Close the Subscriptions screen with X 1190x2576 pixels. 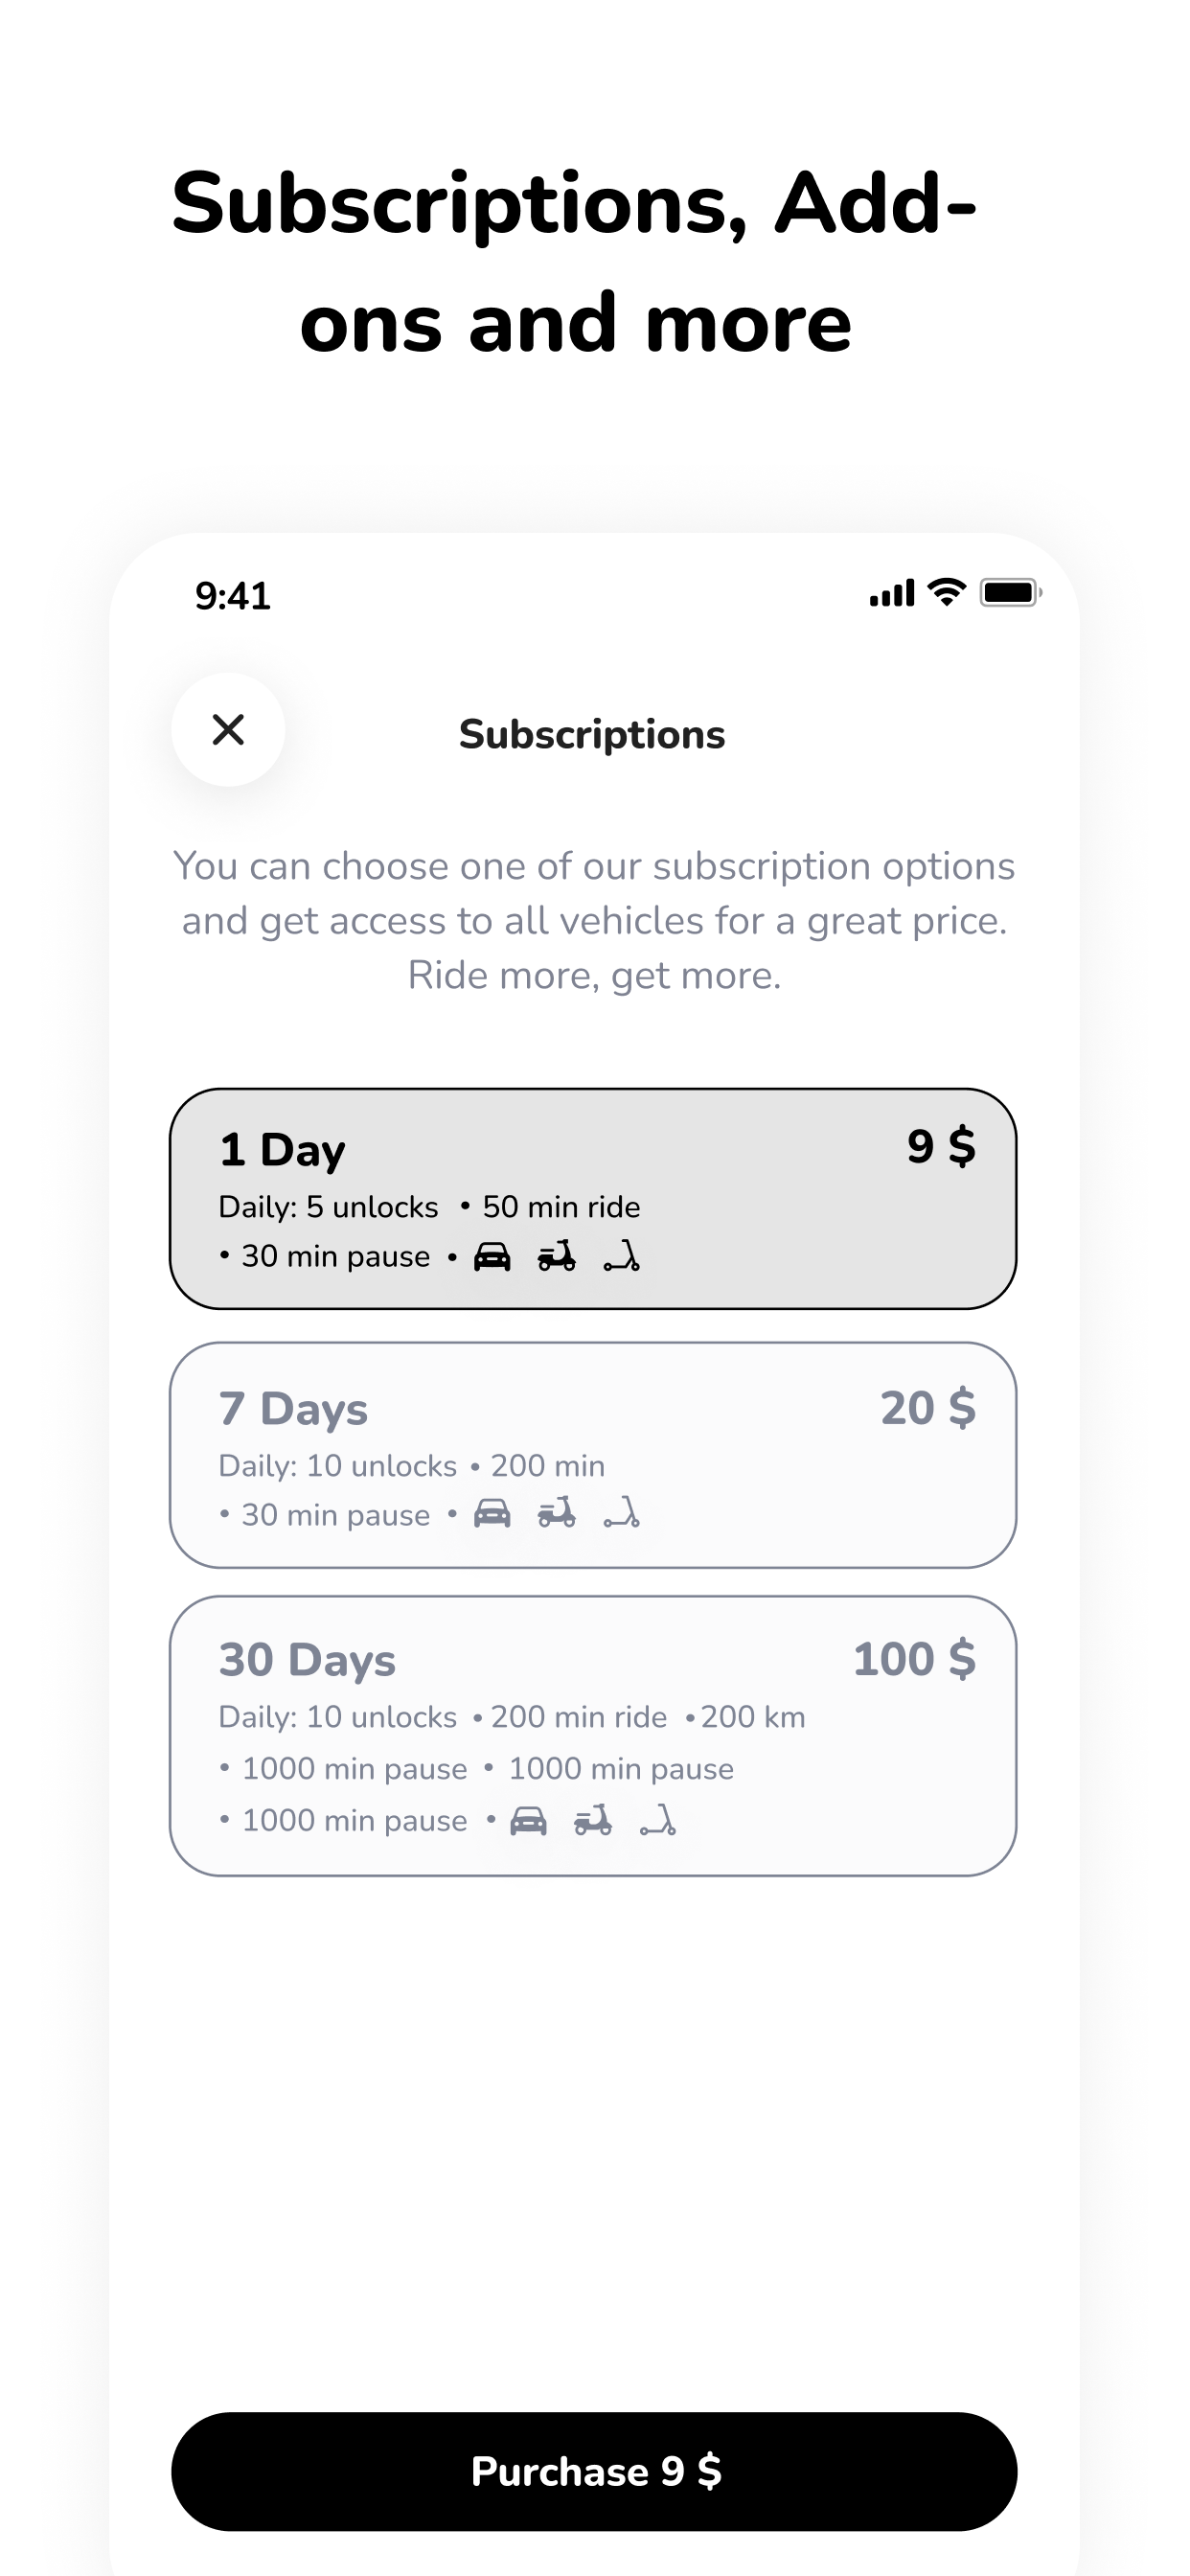coord(228,730)
